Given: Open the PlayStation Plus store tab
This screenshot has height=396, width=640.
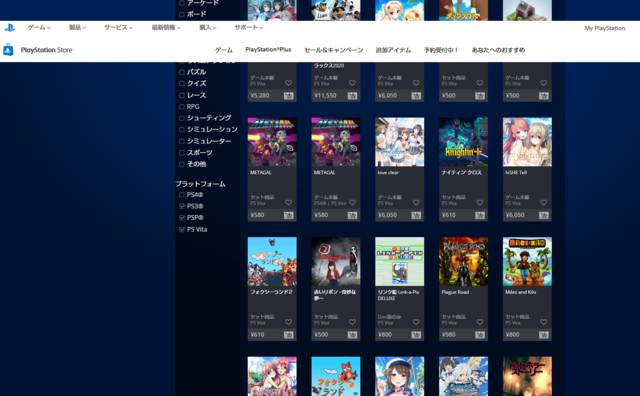Looking at the screenshot, I should [x=268, y=49].
